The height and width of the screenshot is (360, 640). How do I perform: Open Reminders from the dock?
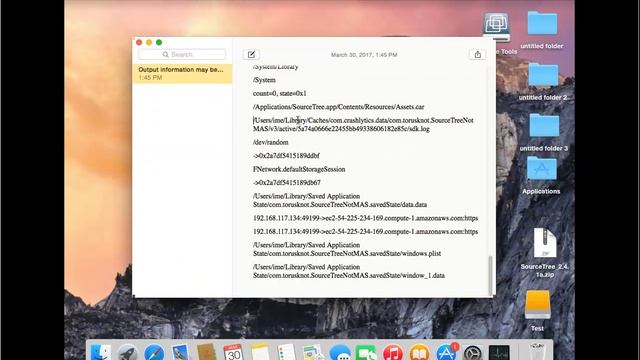(286, 353)
